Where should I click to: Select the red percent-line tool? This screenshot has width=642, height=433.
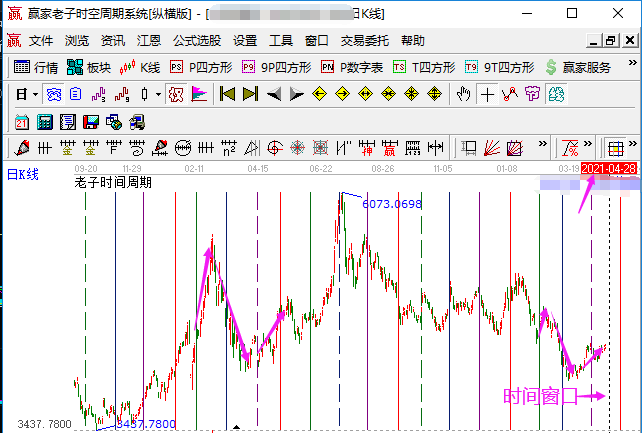click(570, 148)
